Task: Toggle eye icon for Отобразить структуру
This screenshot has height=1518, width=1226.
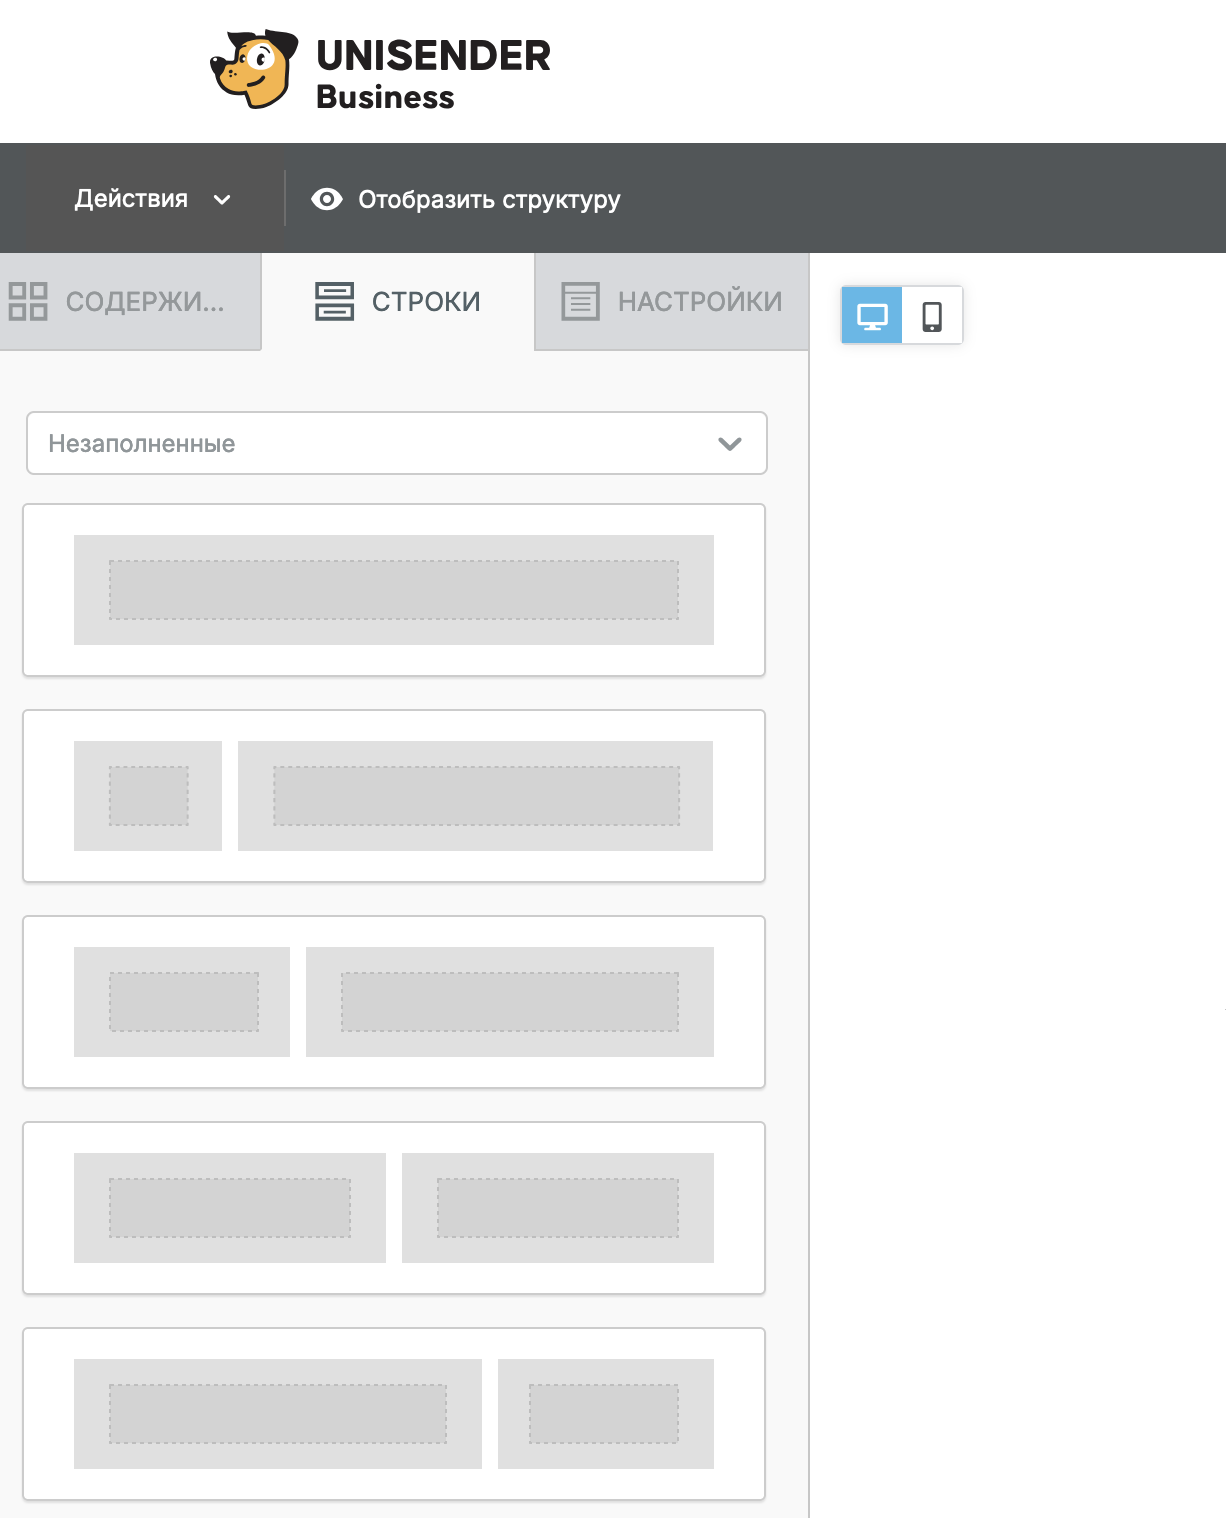Action: 327,199
